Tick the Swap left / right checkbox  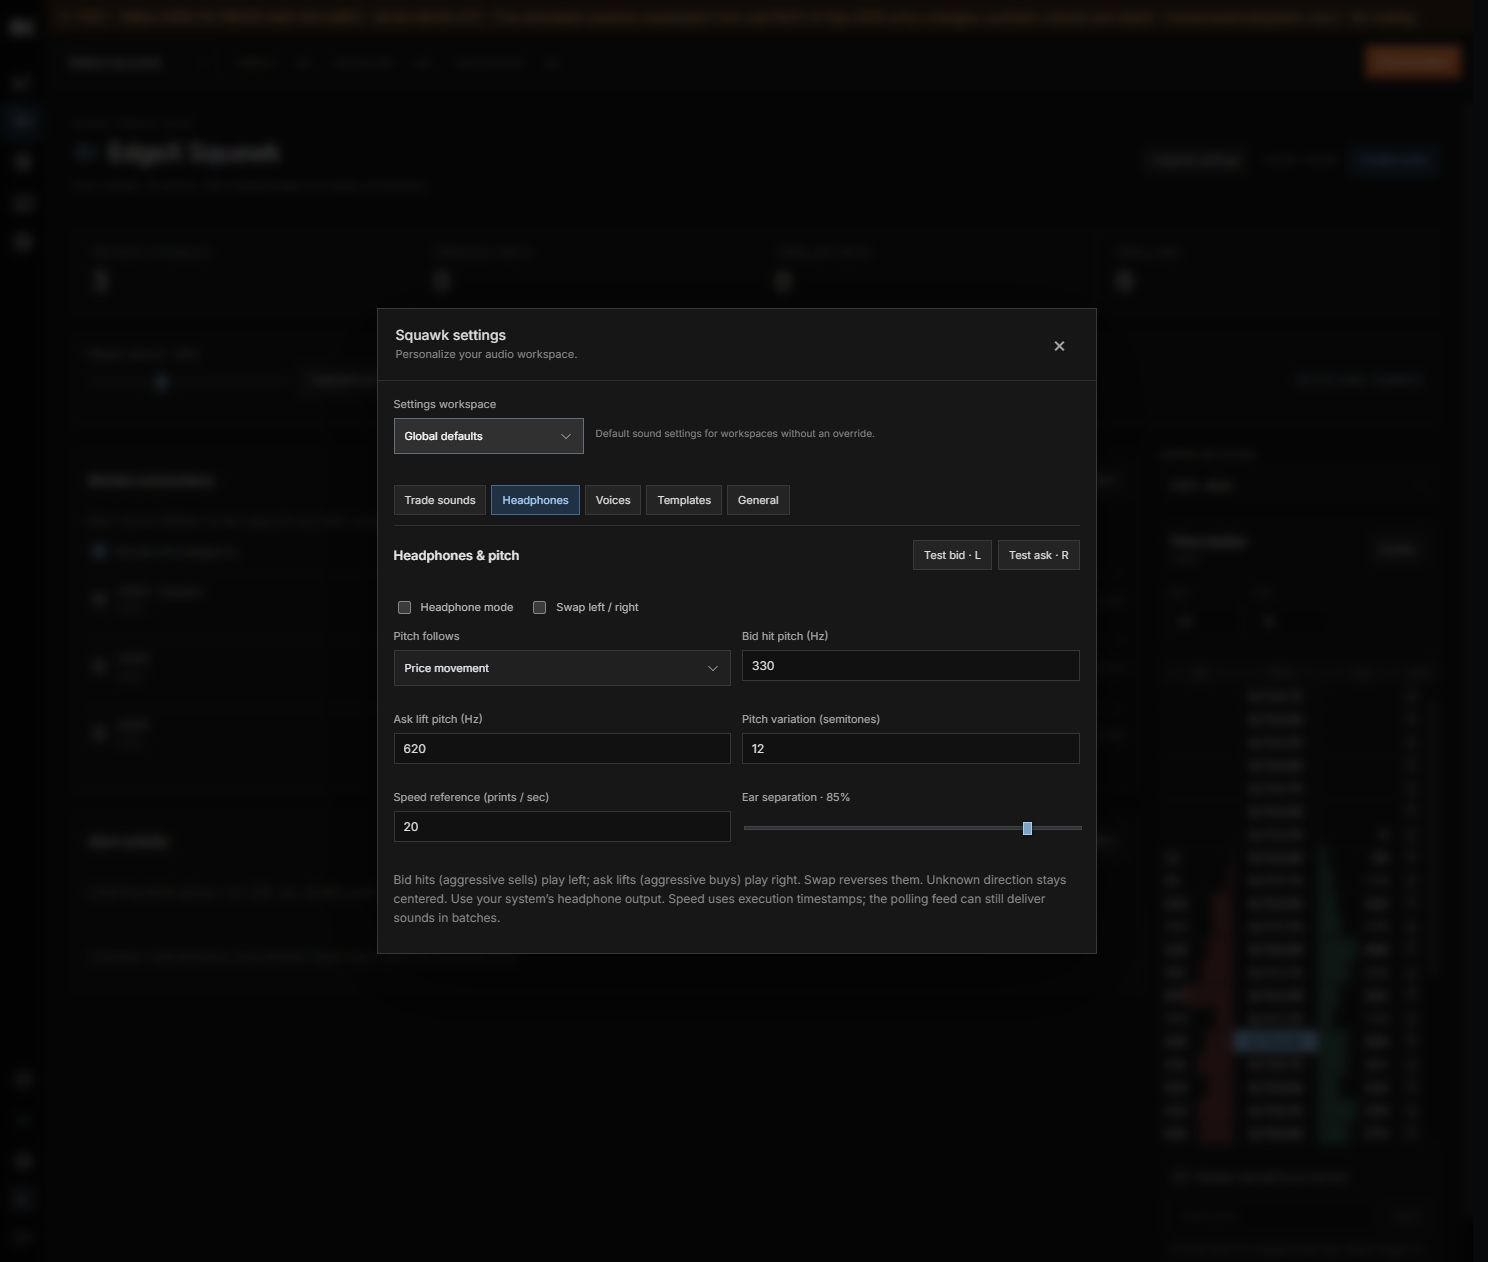pyautogui.click(x=539, y=607)
